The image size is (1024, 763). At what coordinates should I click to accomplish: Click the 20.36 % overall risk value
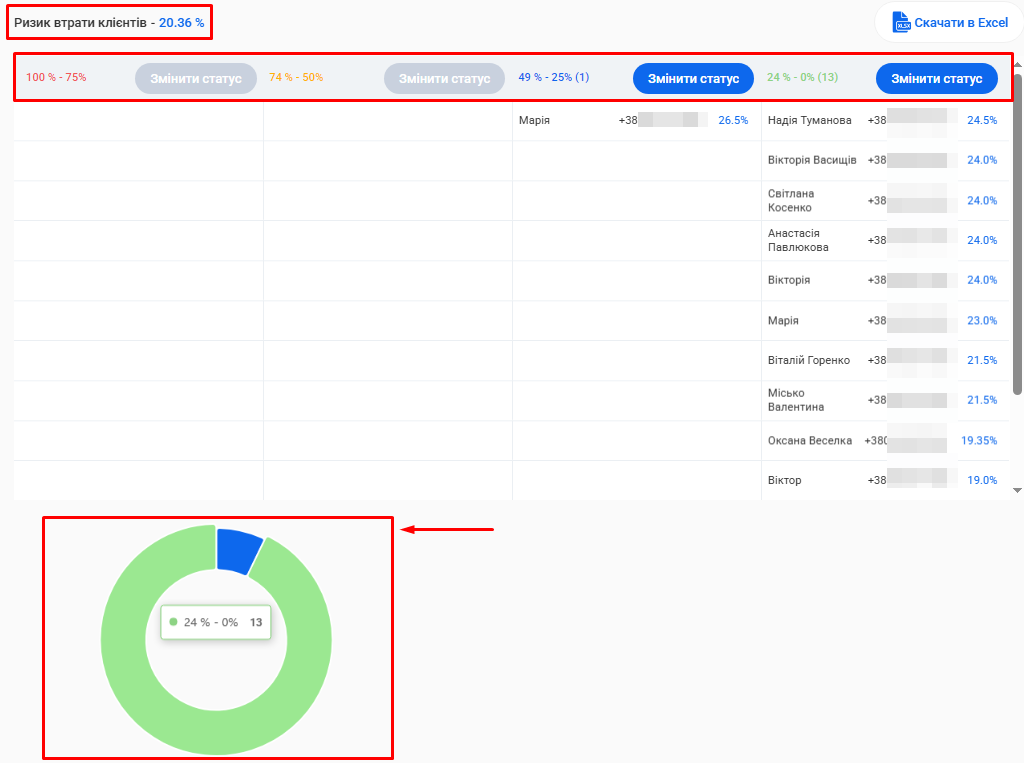tap(181, 22)
